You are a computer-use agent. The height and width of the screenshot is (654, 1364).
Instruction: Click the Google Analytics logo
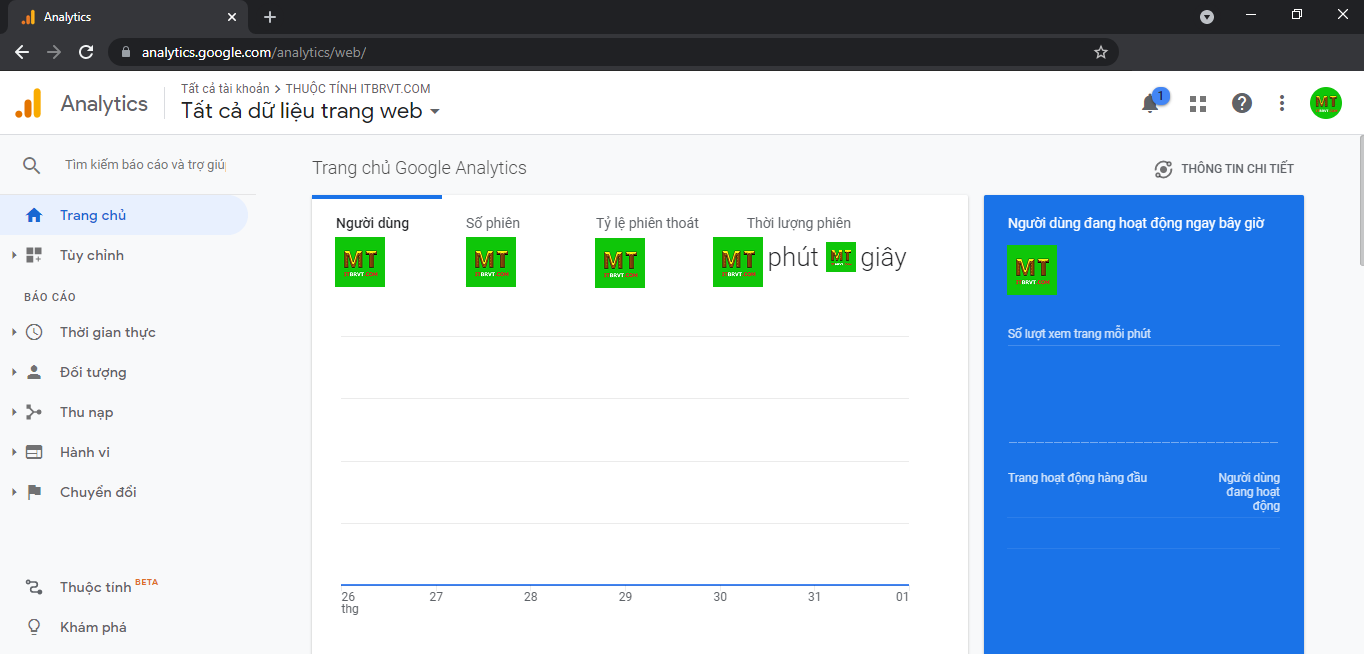point(29,103)
